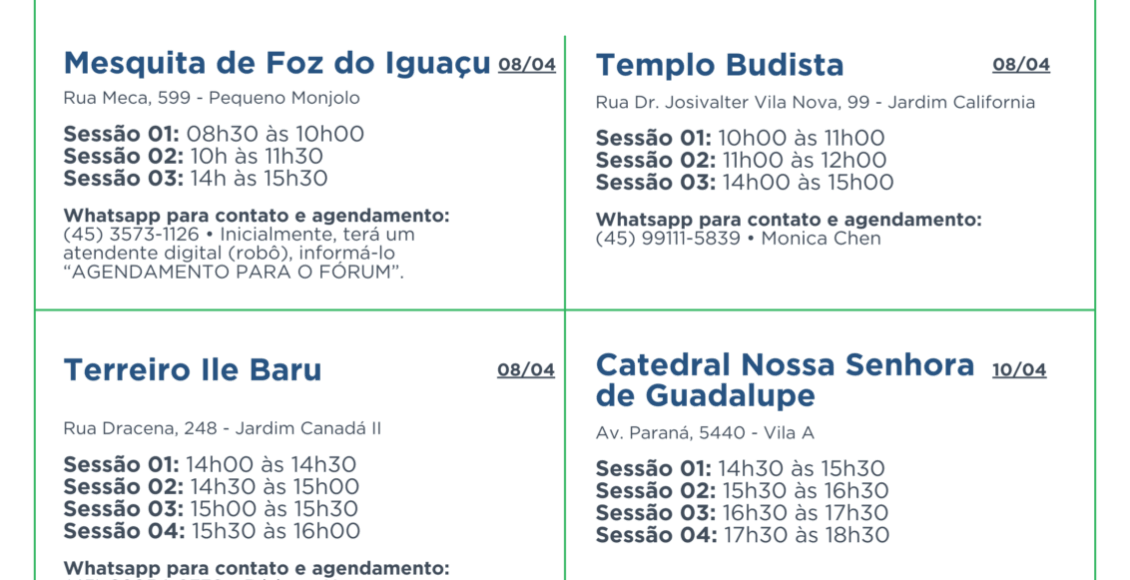Image resolution: width=1130 pixels, height=580 pixels.
Task: Click the Rua Meca, 599 address
Action: [211, 98]
